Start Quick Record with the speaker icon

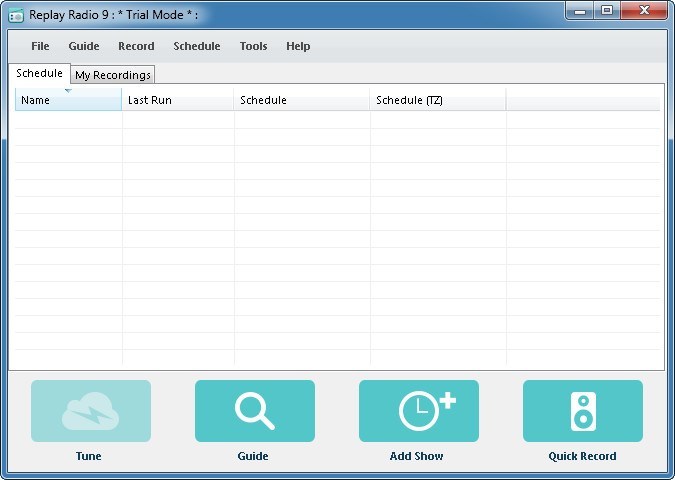582,411
